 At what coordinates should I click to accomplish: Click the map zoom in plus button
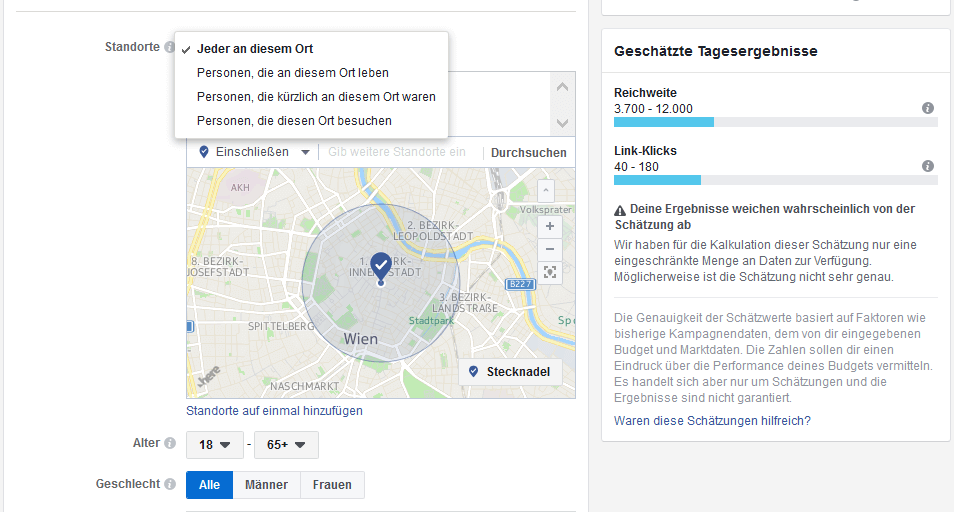point(549,227)
